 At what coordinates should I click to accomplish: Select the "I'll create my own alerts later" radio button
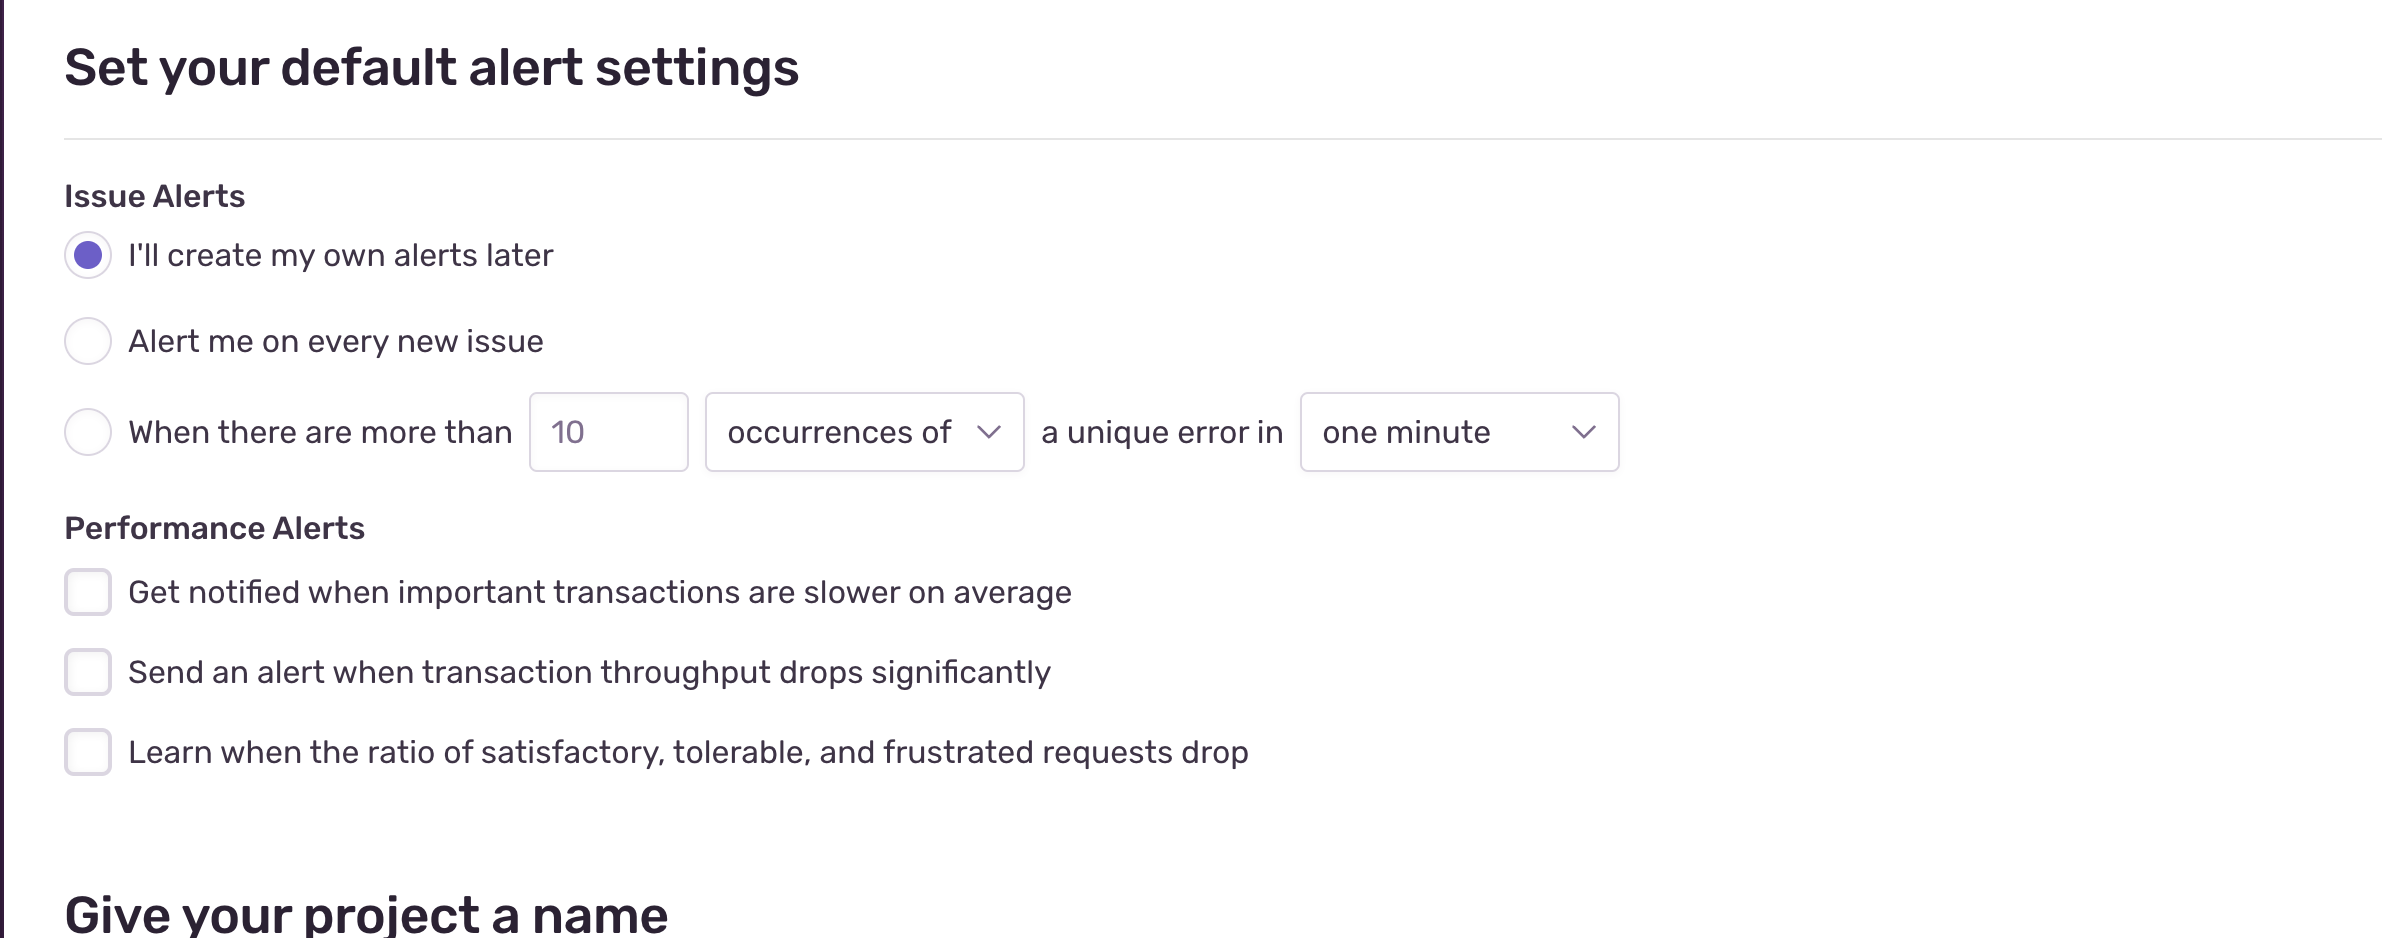pos(88,256)
